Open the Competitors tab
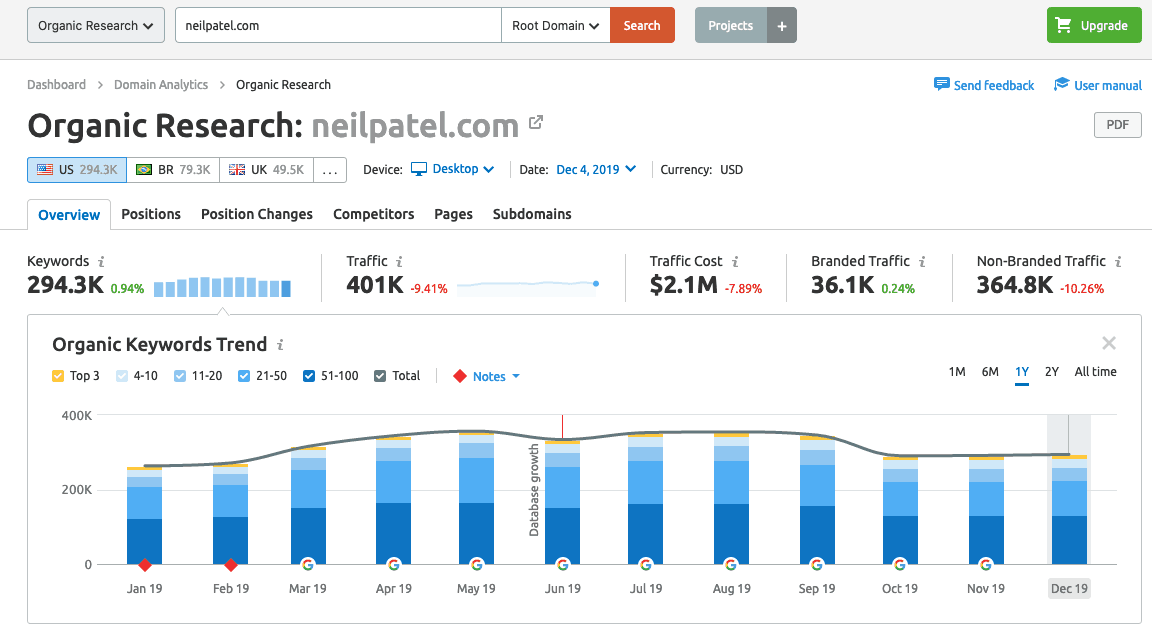Viewport: 1152px width, 628px height. [x=373, y=214]
